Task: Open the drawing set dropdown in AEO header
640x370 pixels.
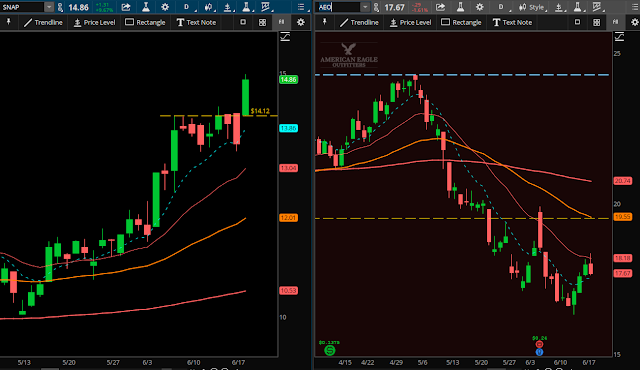Action: (598, 7)
